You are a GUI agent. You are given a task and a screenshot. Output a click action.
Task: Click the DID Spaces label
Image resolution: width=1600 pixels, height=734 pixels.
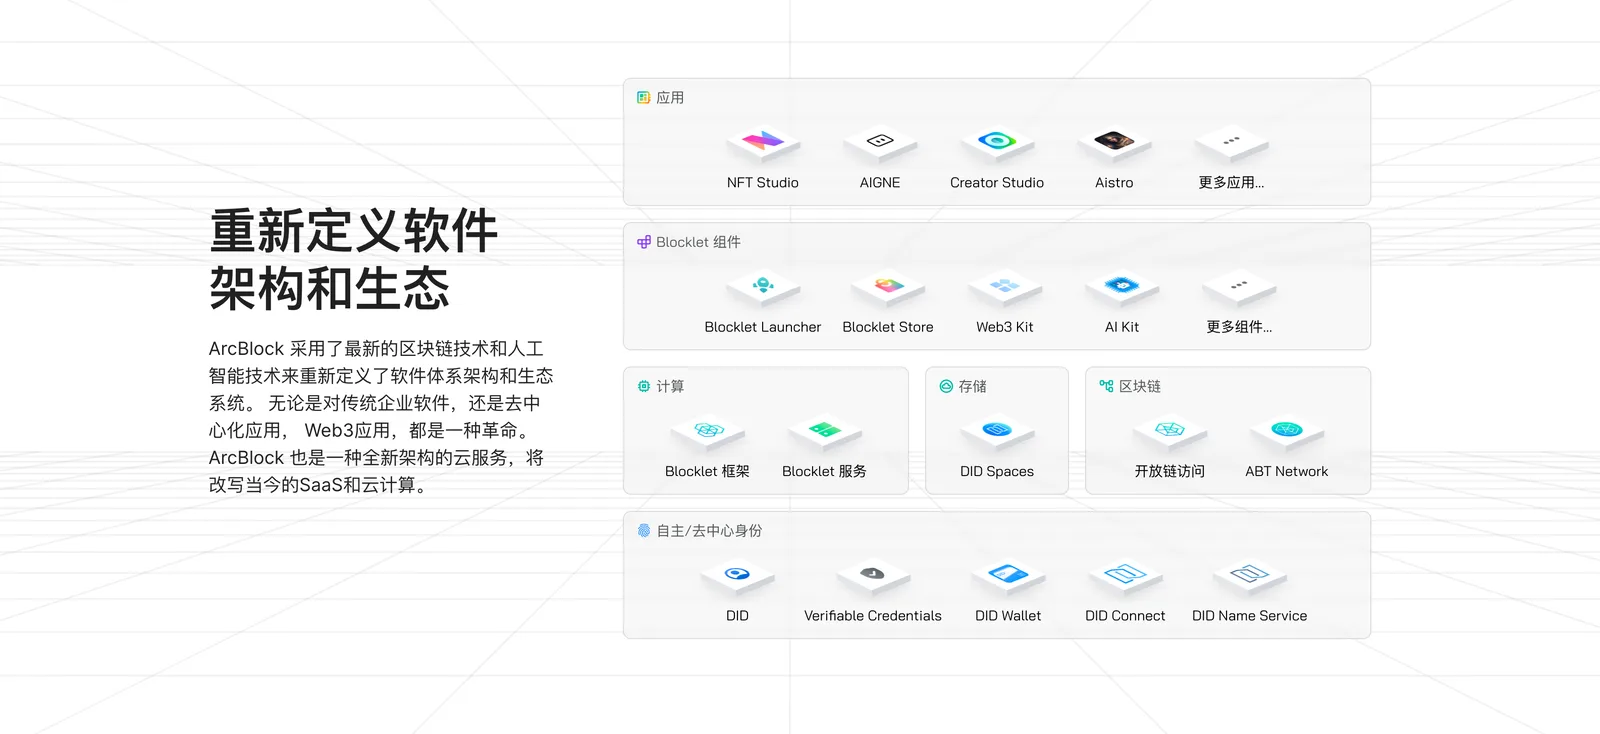pyautogui.click(x=997, y=472)
